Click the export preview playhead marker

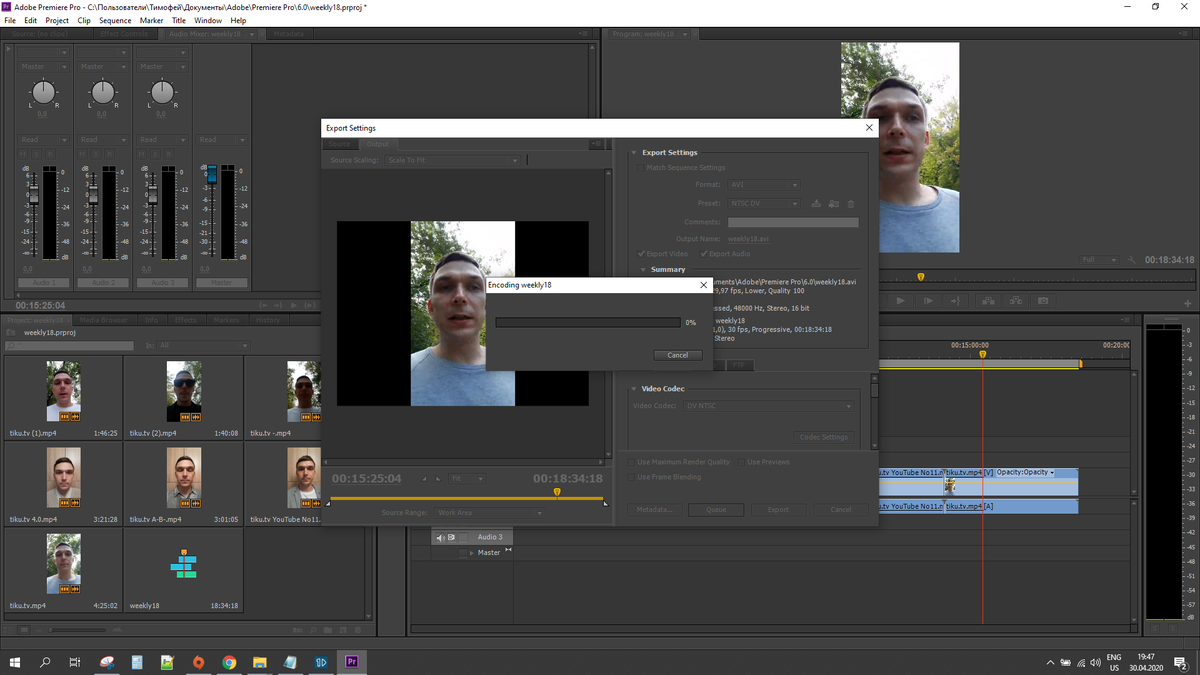click(x=557, y=492)
